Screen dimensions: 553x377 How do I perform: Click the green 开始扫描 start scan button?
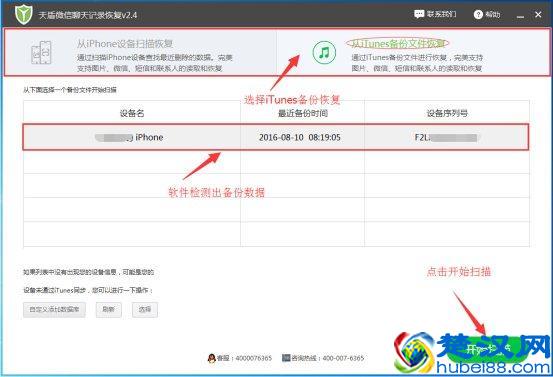(x=488, y=349)
